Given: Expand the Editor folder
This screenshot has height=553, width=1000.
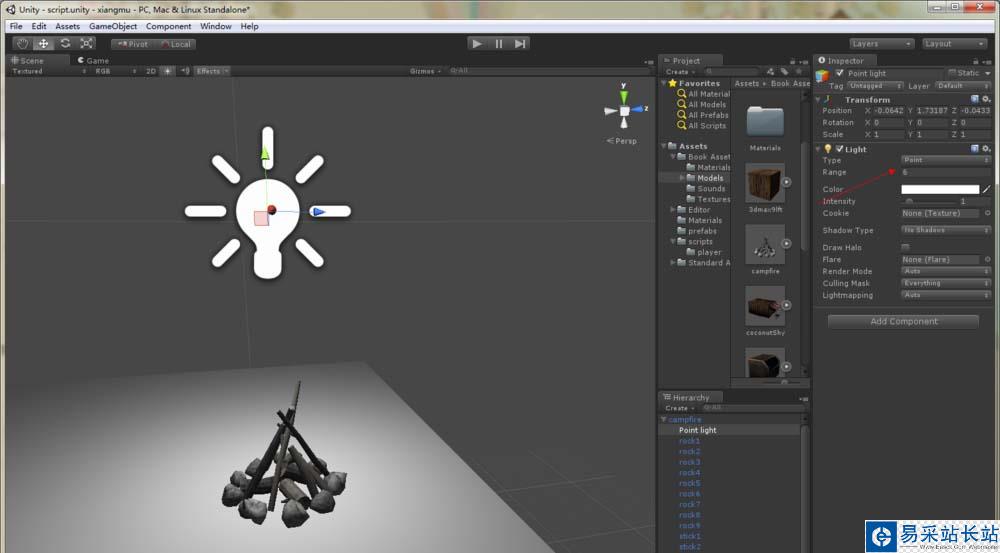Looking at the screenshot, I should (672, 209).
